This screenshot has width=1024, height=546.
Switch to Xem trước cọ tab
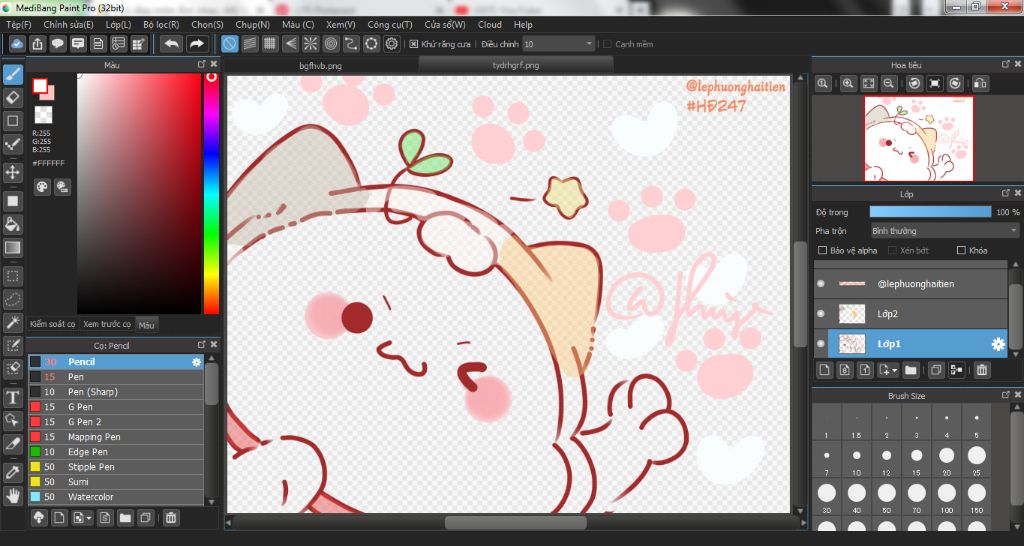tap(107, 325)
